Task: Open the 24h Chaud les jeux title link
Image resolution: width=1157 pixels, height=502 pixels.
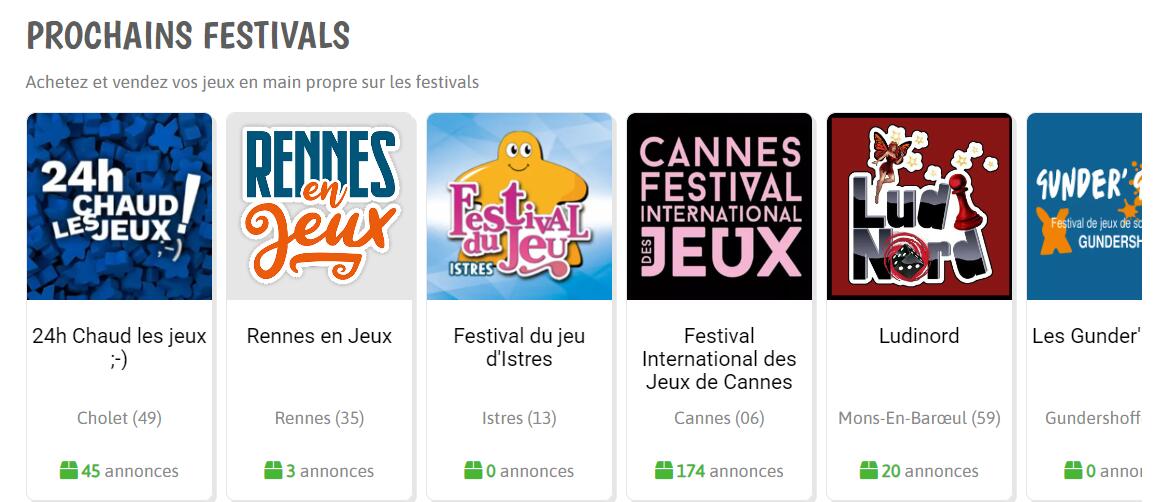Action: tap(120, 348)
